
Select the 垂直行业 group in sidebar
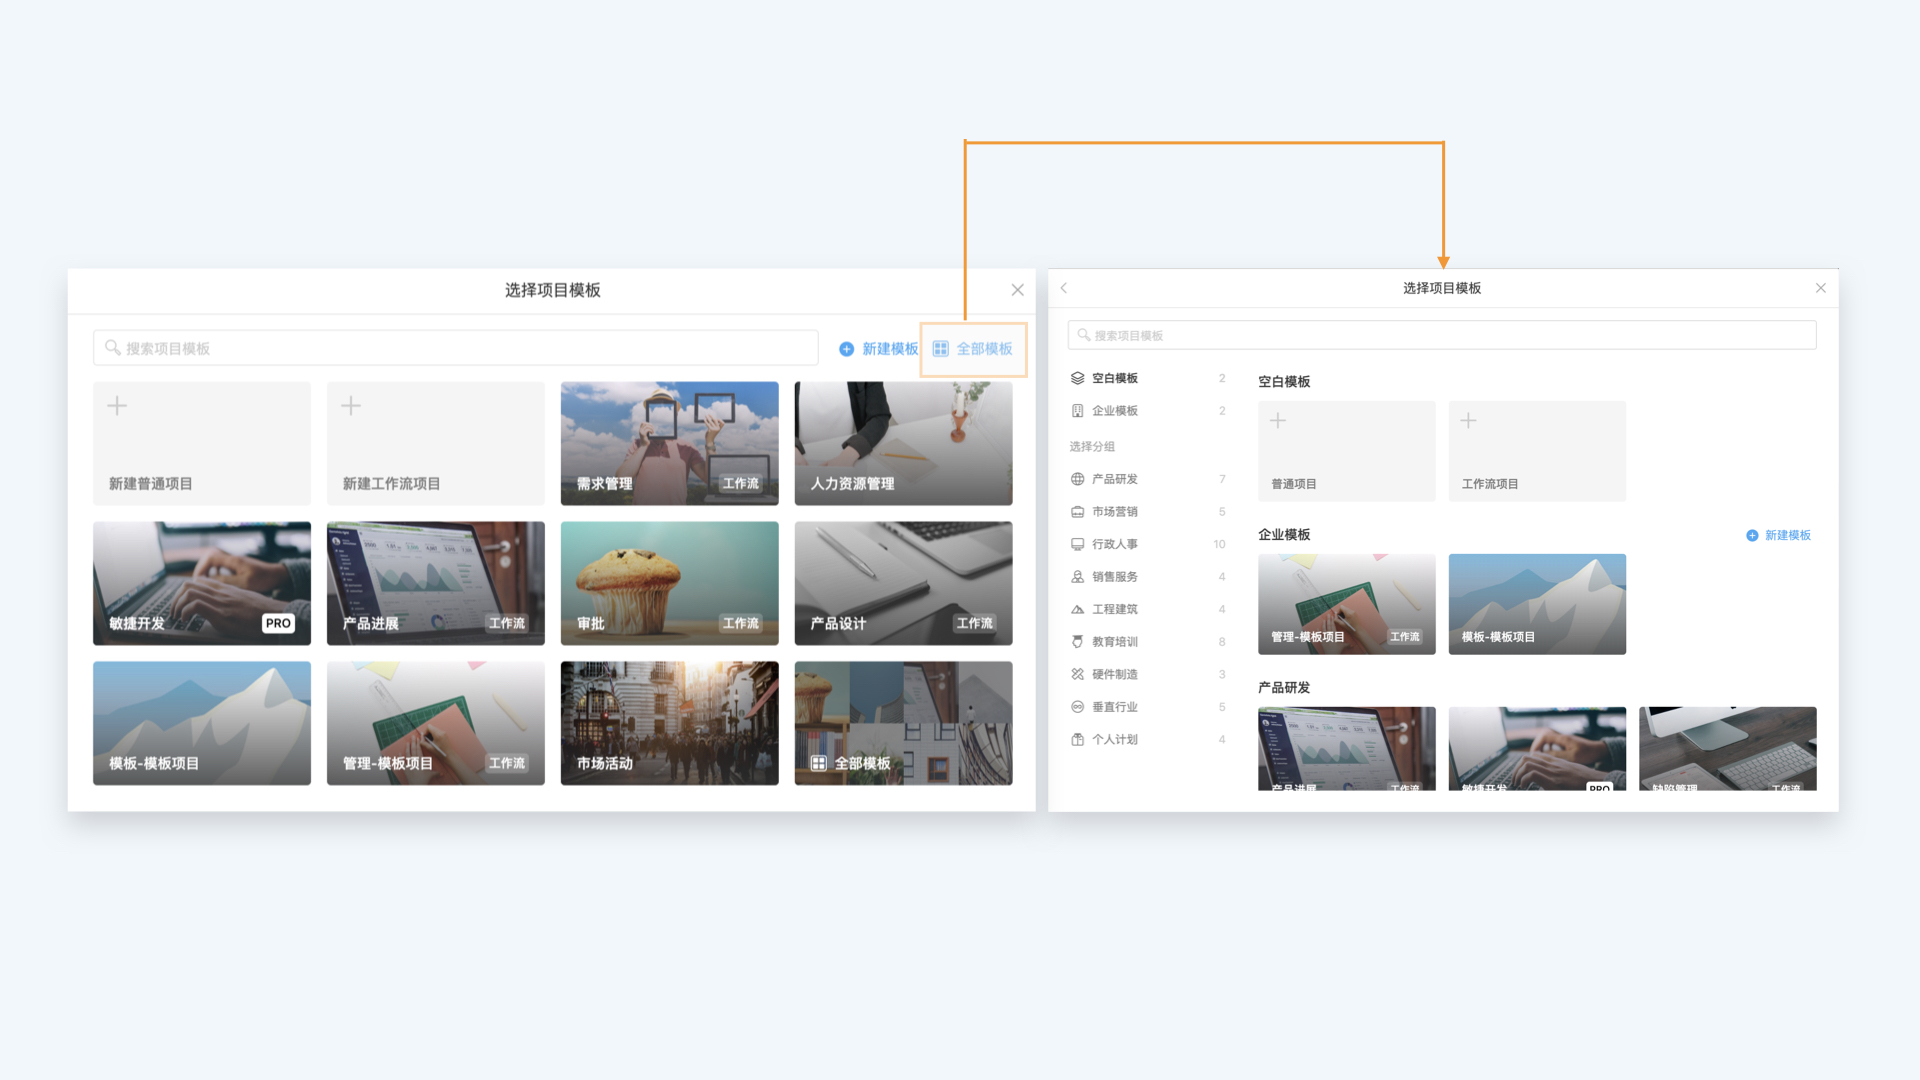coord(1148,707)
